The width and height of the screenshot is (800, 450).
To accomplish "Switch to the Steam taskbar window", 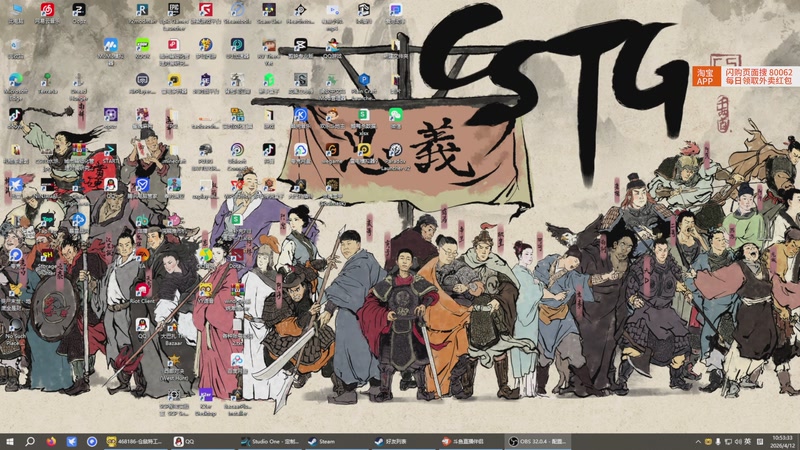I will pos(336,441).
